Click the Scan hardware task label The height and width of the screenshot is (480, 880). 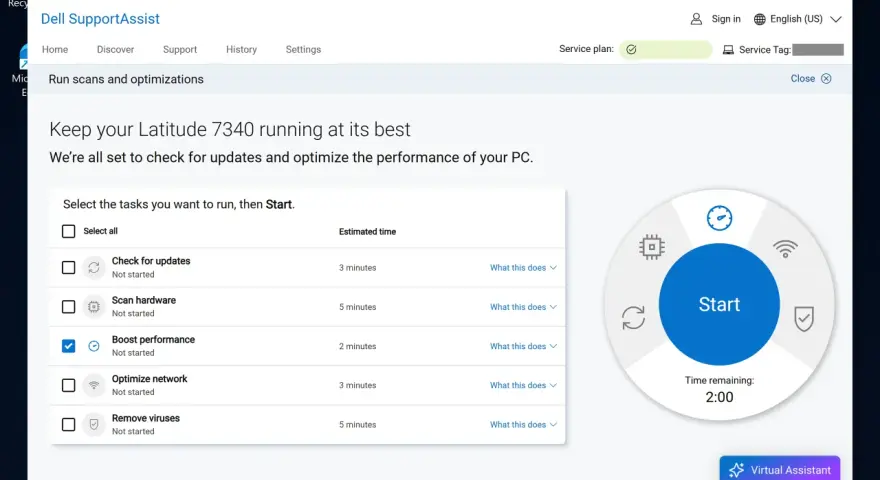pyautogui.click(x=144, y=300)
